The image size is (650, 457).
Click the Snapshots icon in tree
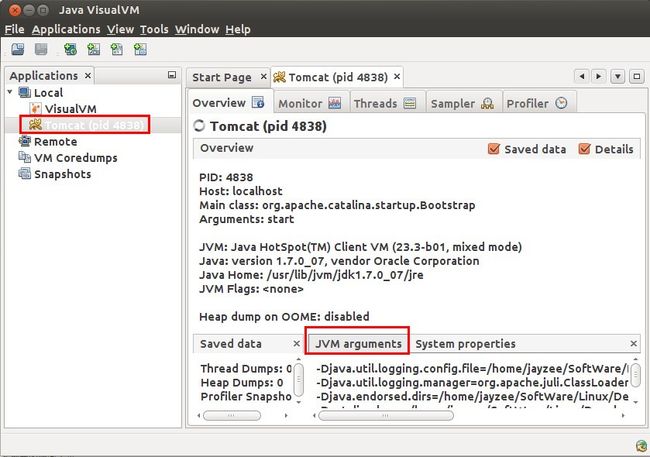[x=25, y=174]
